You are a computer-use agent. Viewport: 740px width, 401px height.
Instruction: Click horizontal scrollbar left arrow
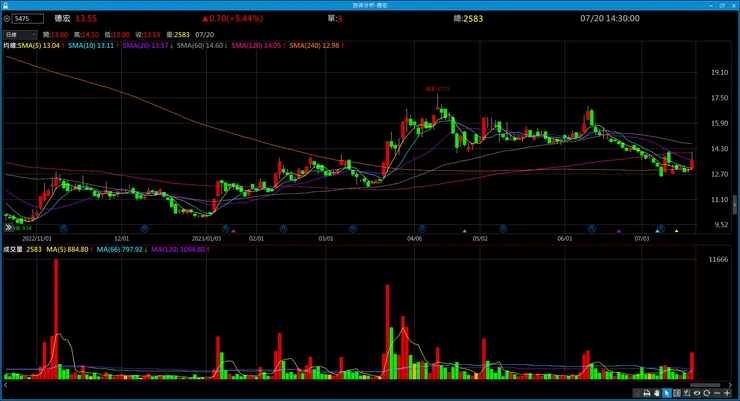(x=5, y=385)
